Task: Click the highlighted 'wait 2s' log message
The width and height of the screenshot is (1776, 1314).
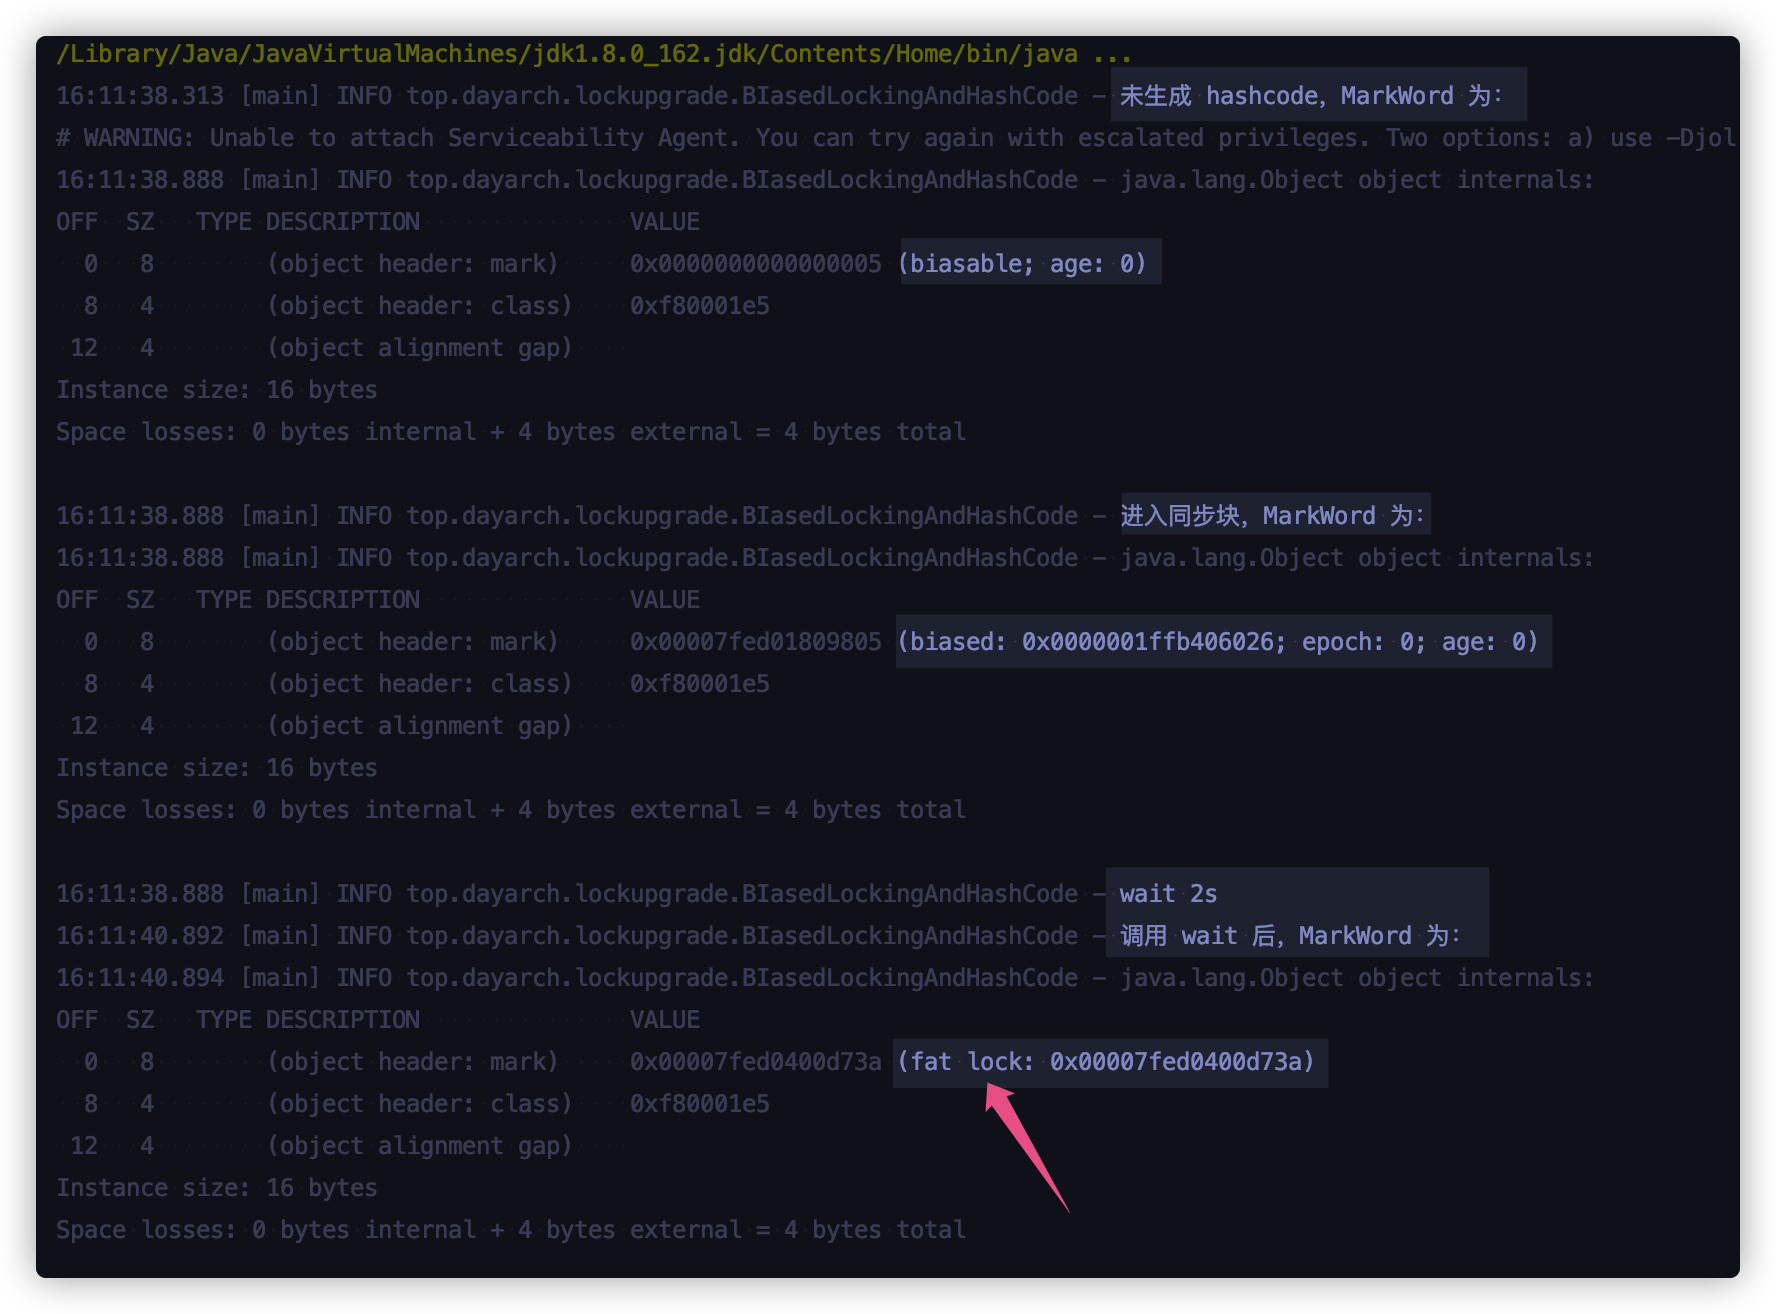Action: pos(1167,894)
